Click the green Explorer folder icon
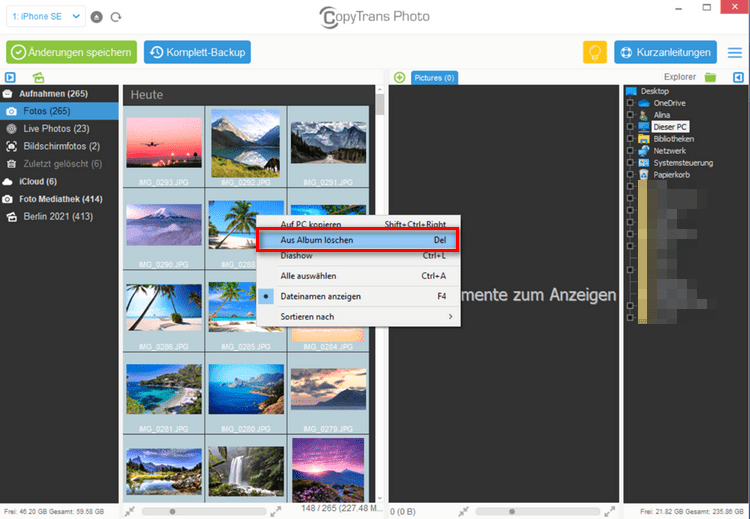Screen dimensions: 750x519 pos(710,77)
